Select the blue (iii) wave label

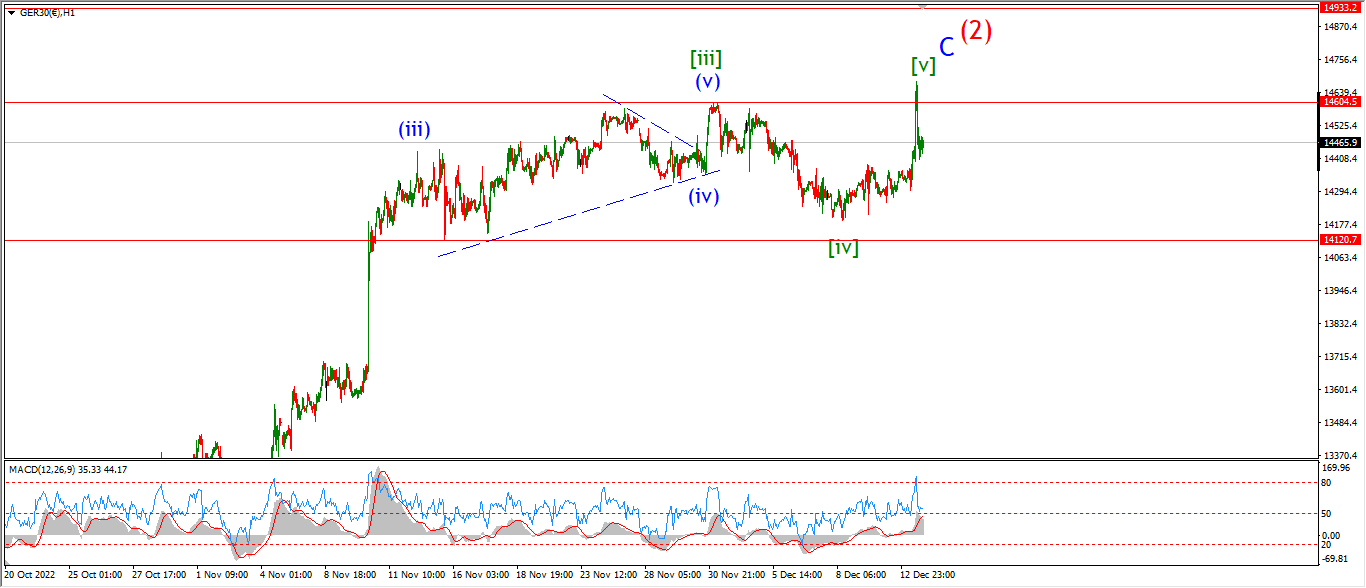click(414, 129)
